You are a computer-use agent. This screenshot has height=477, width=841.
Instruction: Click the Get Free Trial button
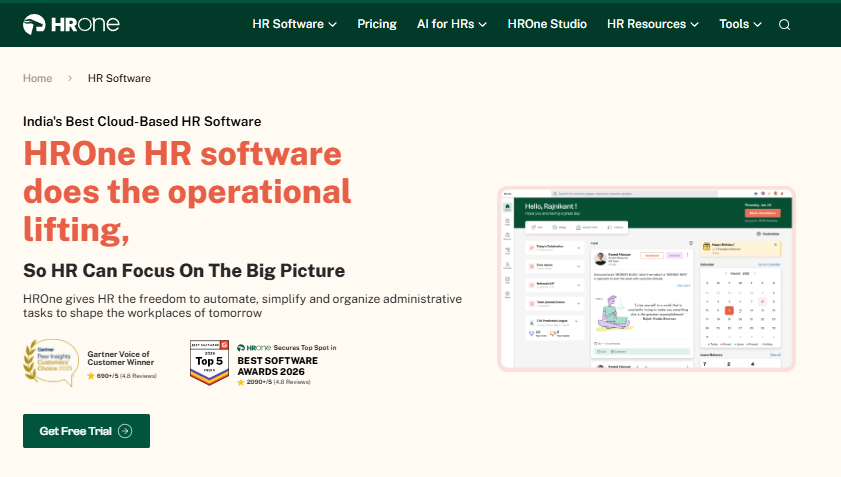pos(86,431)
